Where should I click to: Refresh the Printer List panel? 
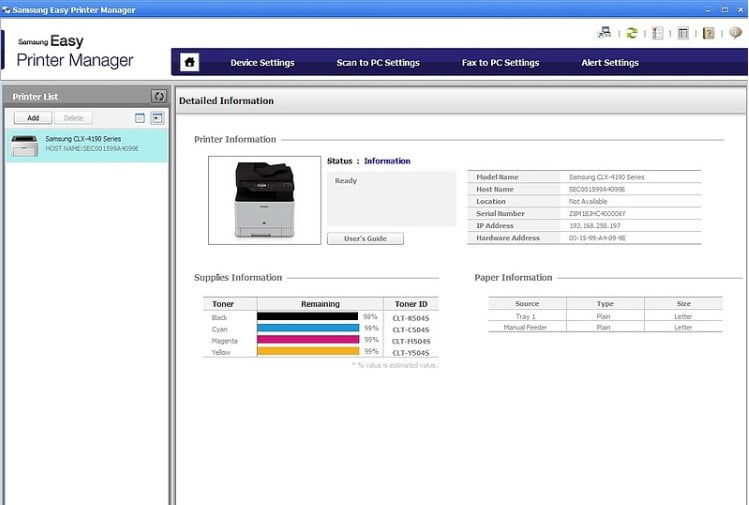pyautogui.click(x=159, y=97)
